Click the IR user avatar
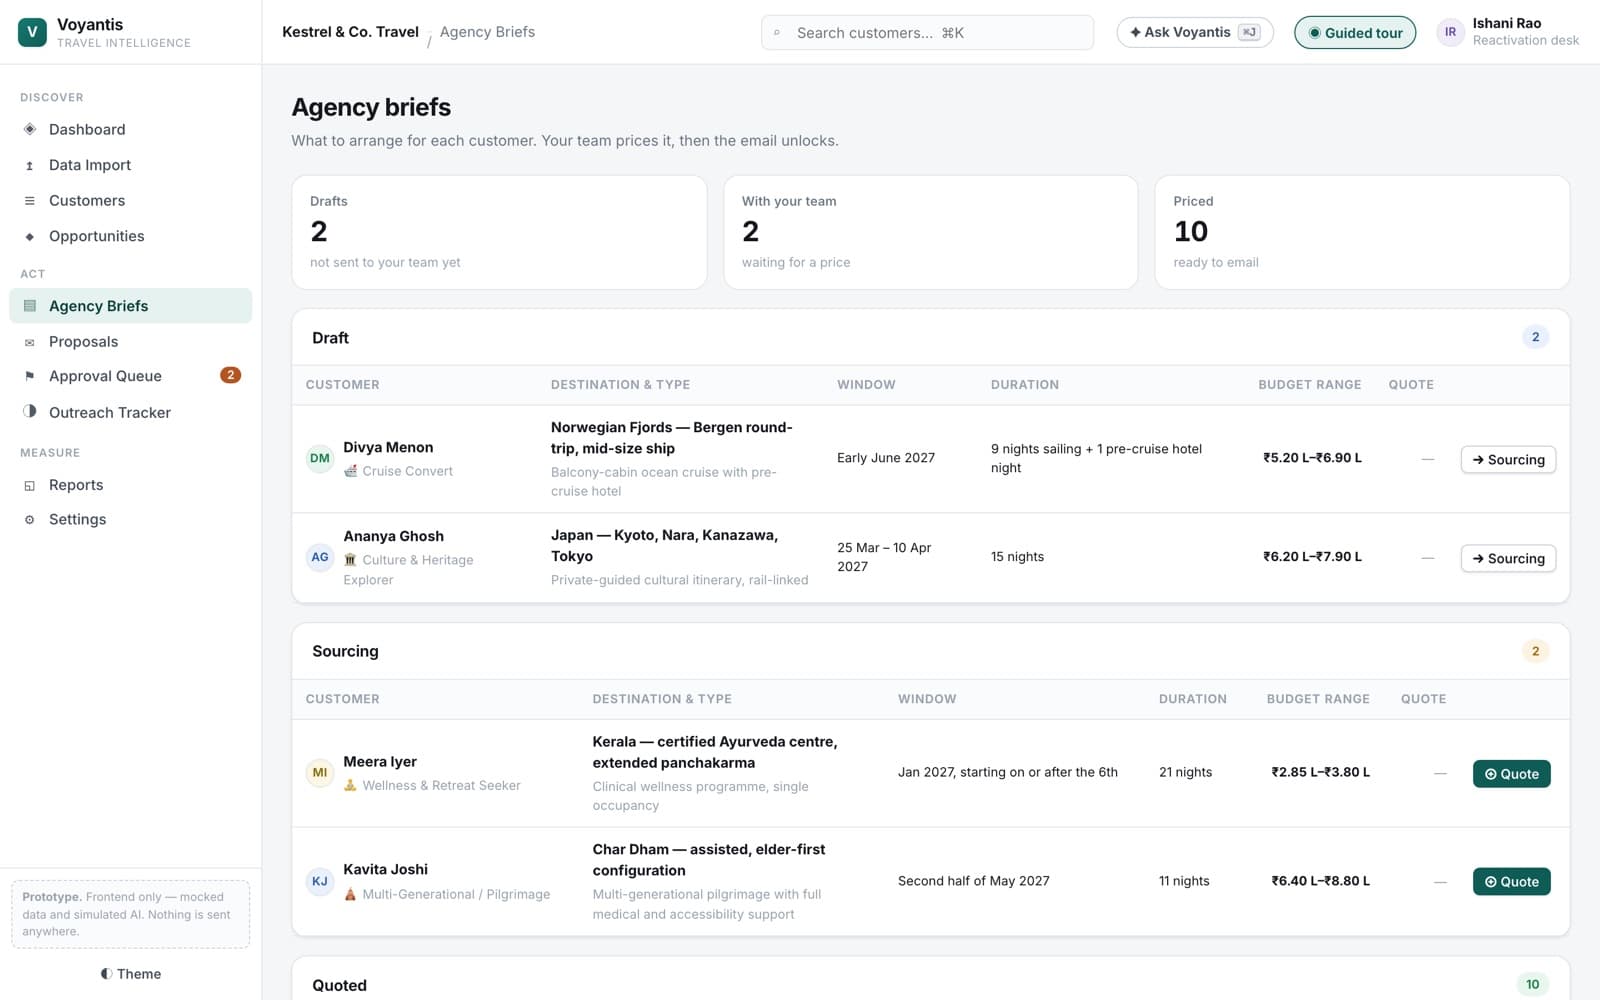Image resolution: width=1600 pixels, height=1000 pixels. click(1450, 32)
